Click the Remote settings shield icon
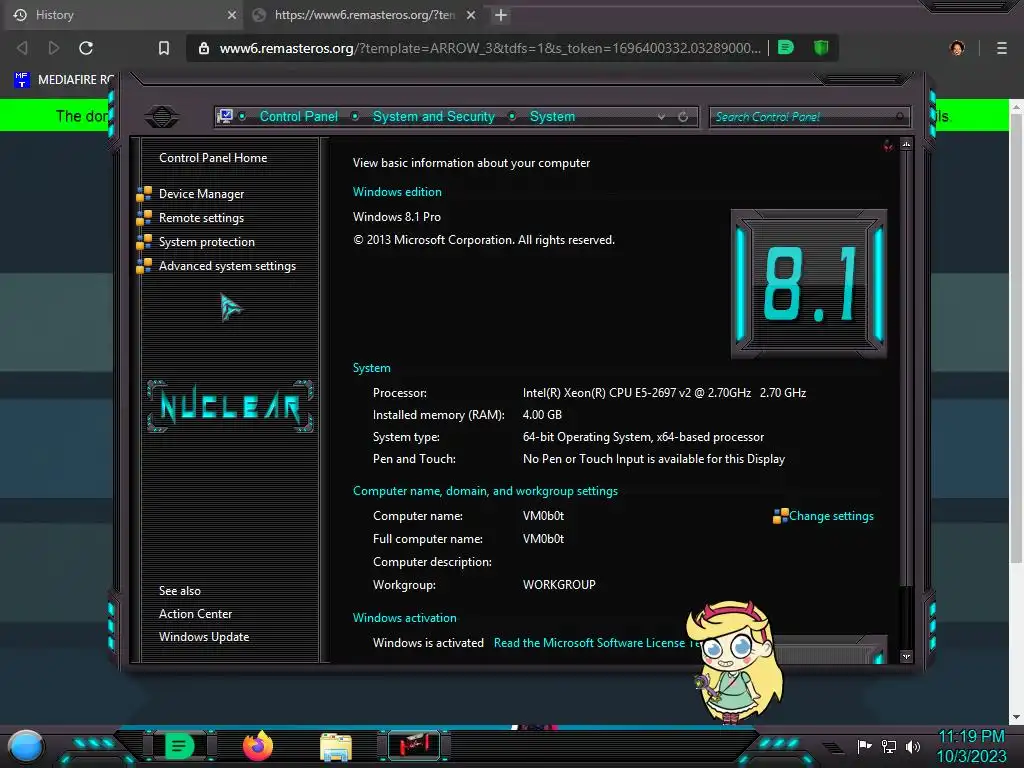Image resolution: width=1024 pixels, height=768 pixels. [144, 218]
